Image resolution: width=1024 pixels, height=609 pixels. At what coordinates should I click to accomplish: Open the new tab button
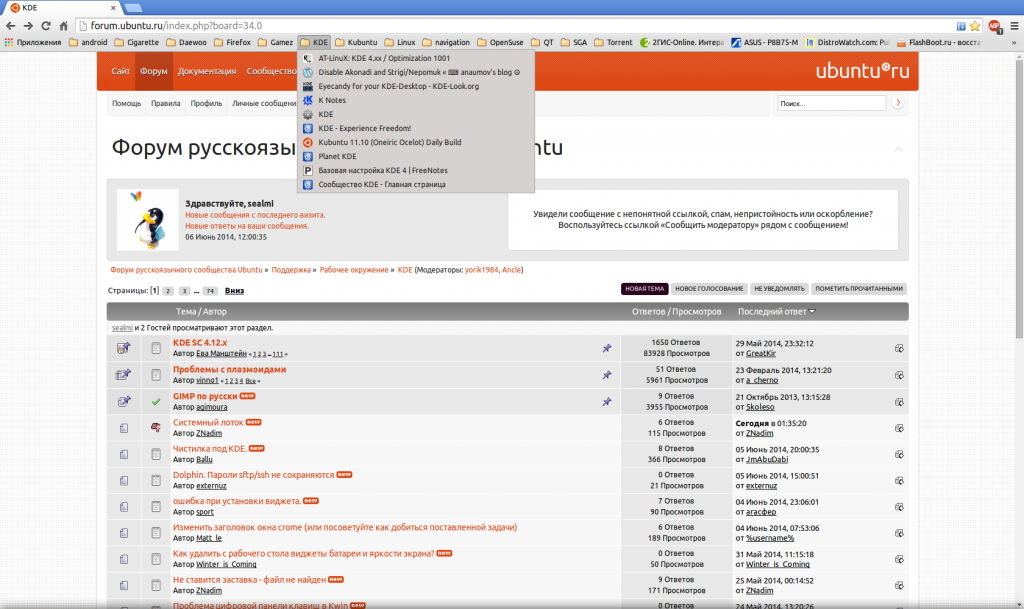point(133,8)
